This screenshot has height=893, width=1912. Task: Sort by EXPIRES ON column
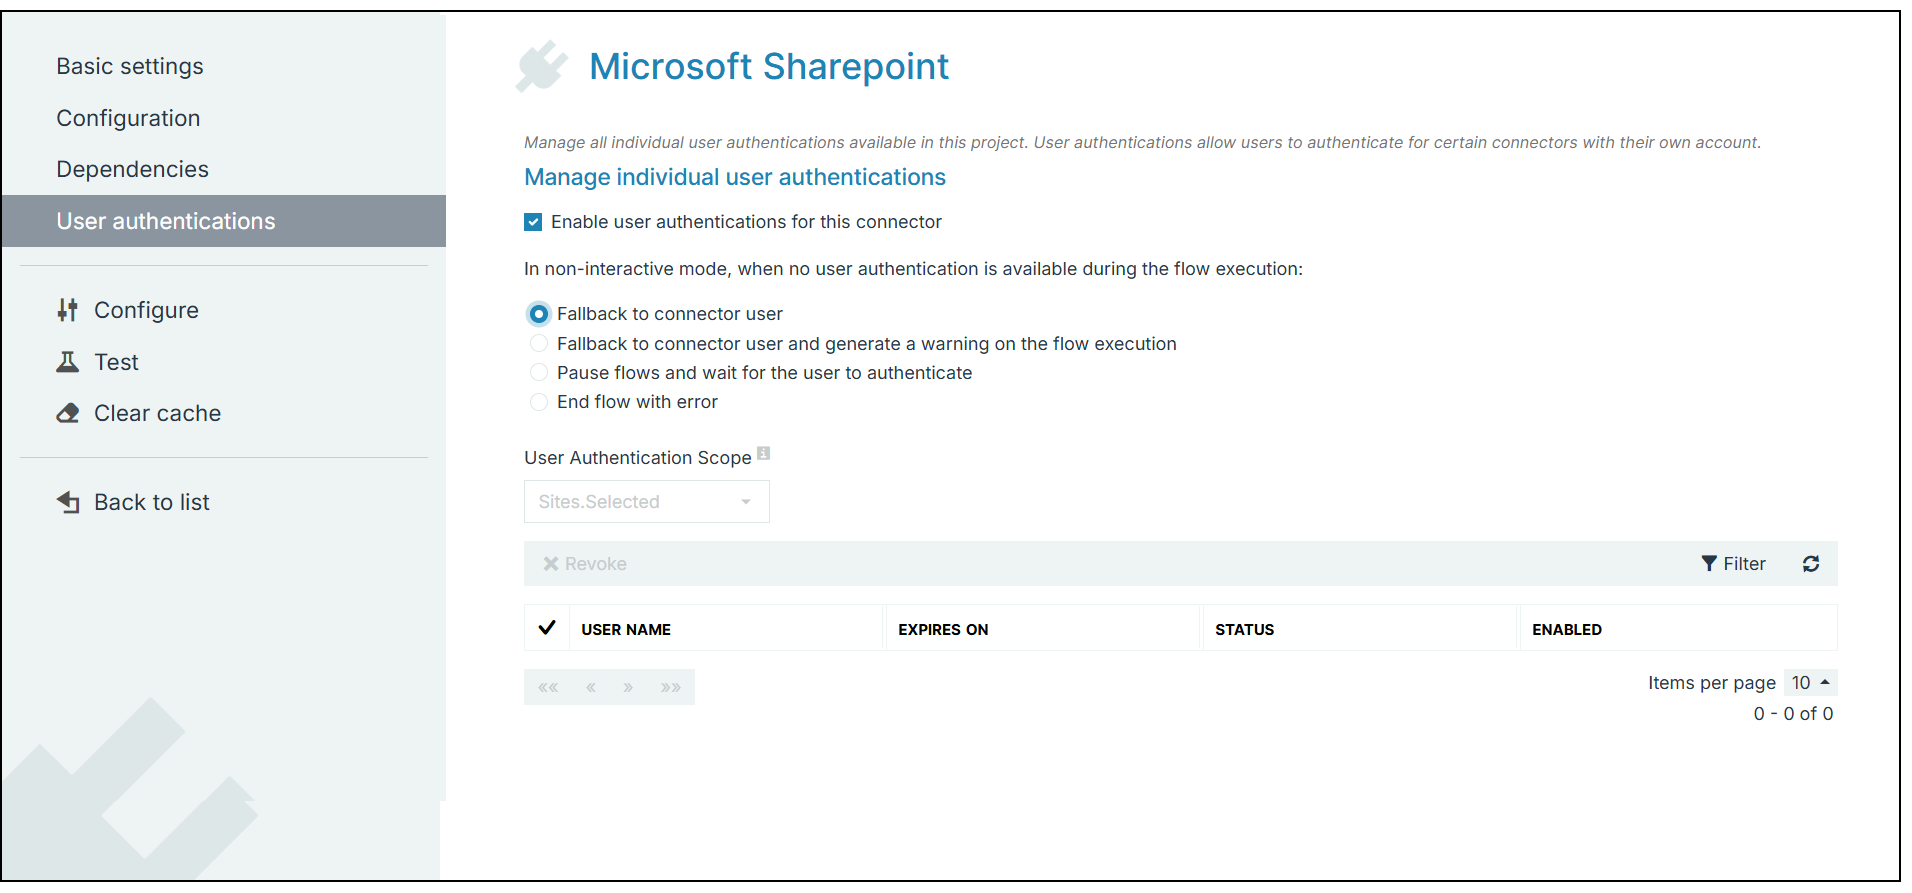tap(943, 629)
